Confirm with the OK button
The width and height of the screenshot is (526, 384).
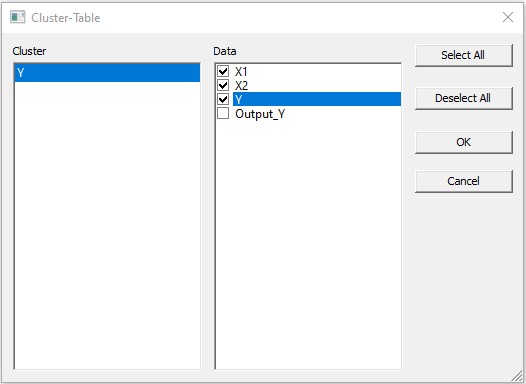tap(464, 142)
